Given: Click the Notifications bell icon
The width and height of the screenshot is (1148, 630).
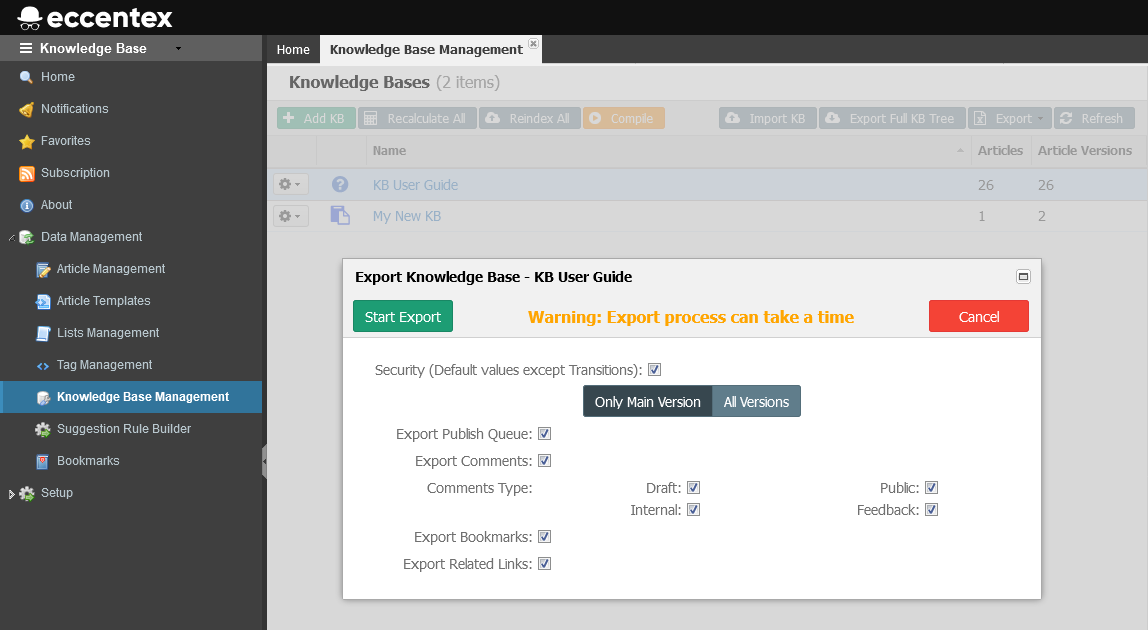Looking at the screenshot, I should pyautogui.click(x=26, y=109).
